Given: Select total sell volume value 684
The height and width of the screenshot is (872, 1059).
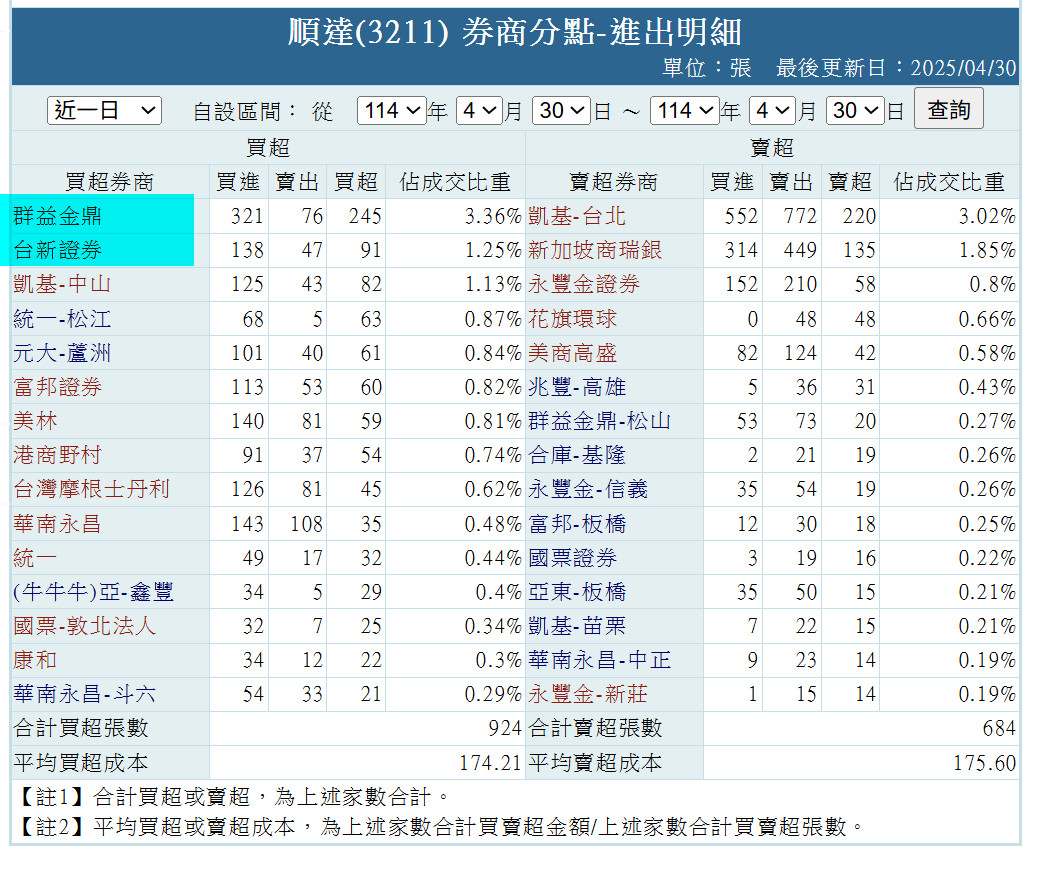Looking at the screenshot, I should pos(999,728).
